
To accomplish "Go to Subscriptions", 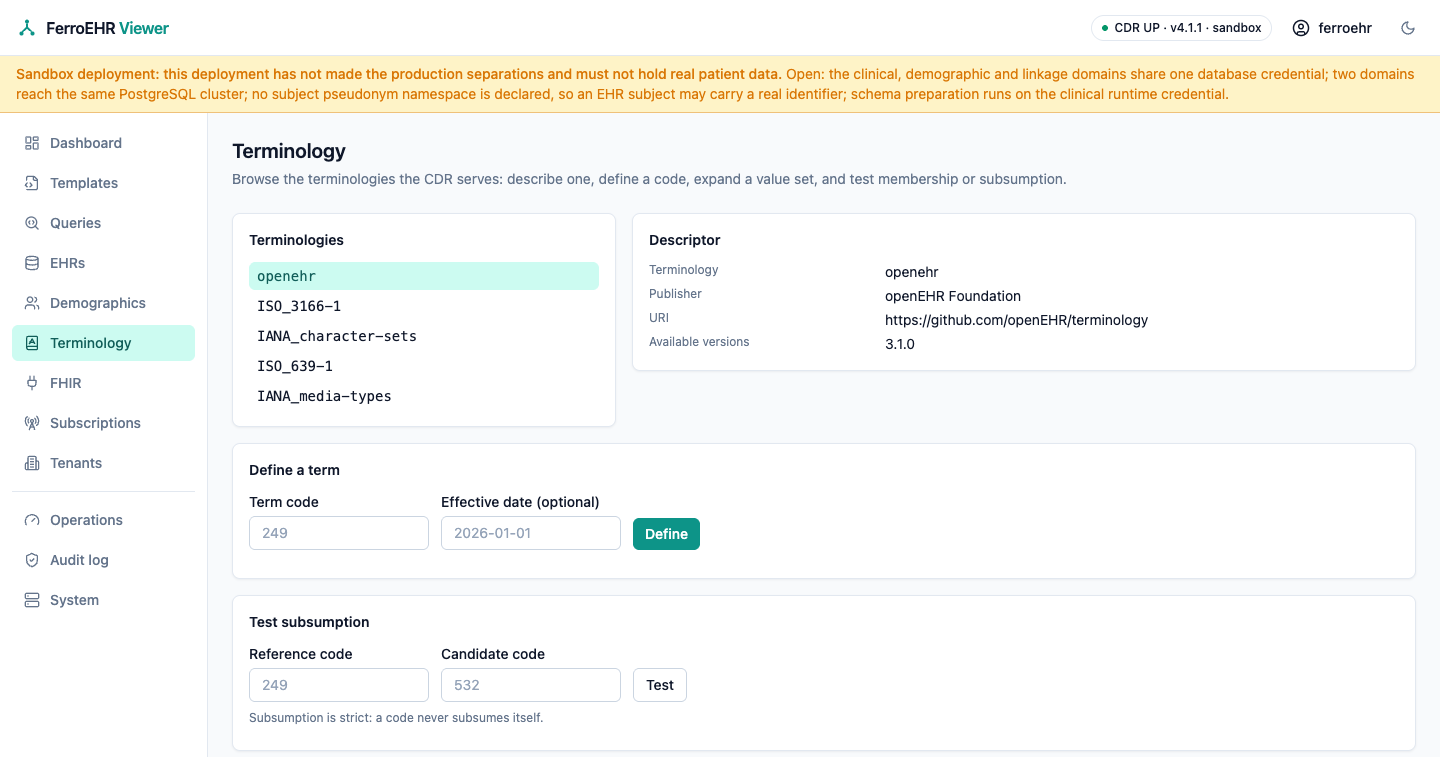I will (103, 423).
